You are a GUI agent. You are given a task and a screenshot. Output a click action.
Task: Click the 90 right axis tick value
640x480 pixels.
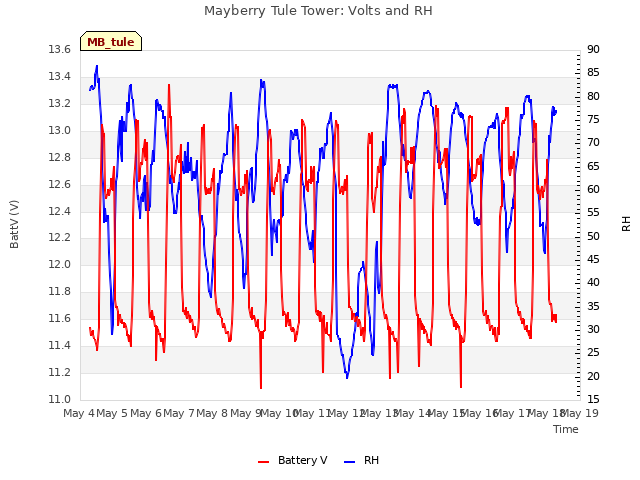click(x=593, y=50)
